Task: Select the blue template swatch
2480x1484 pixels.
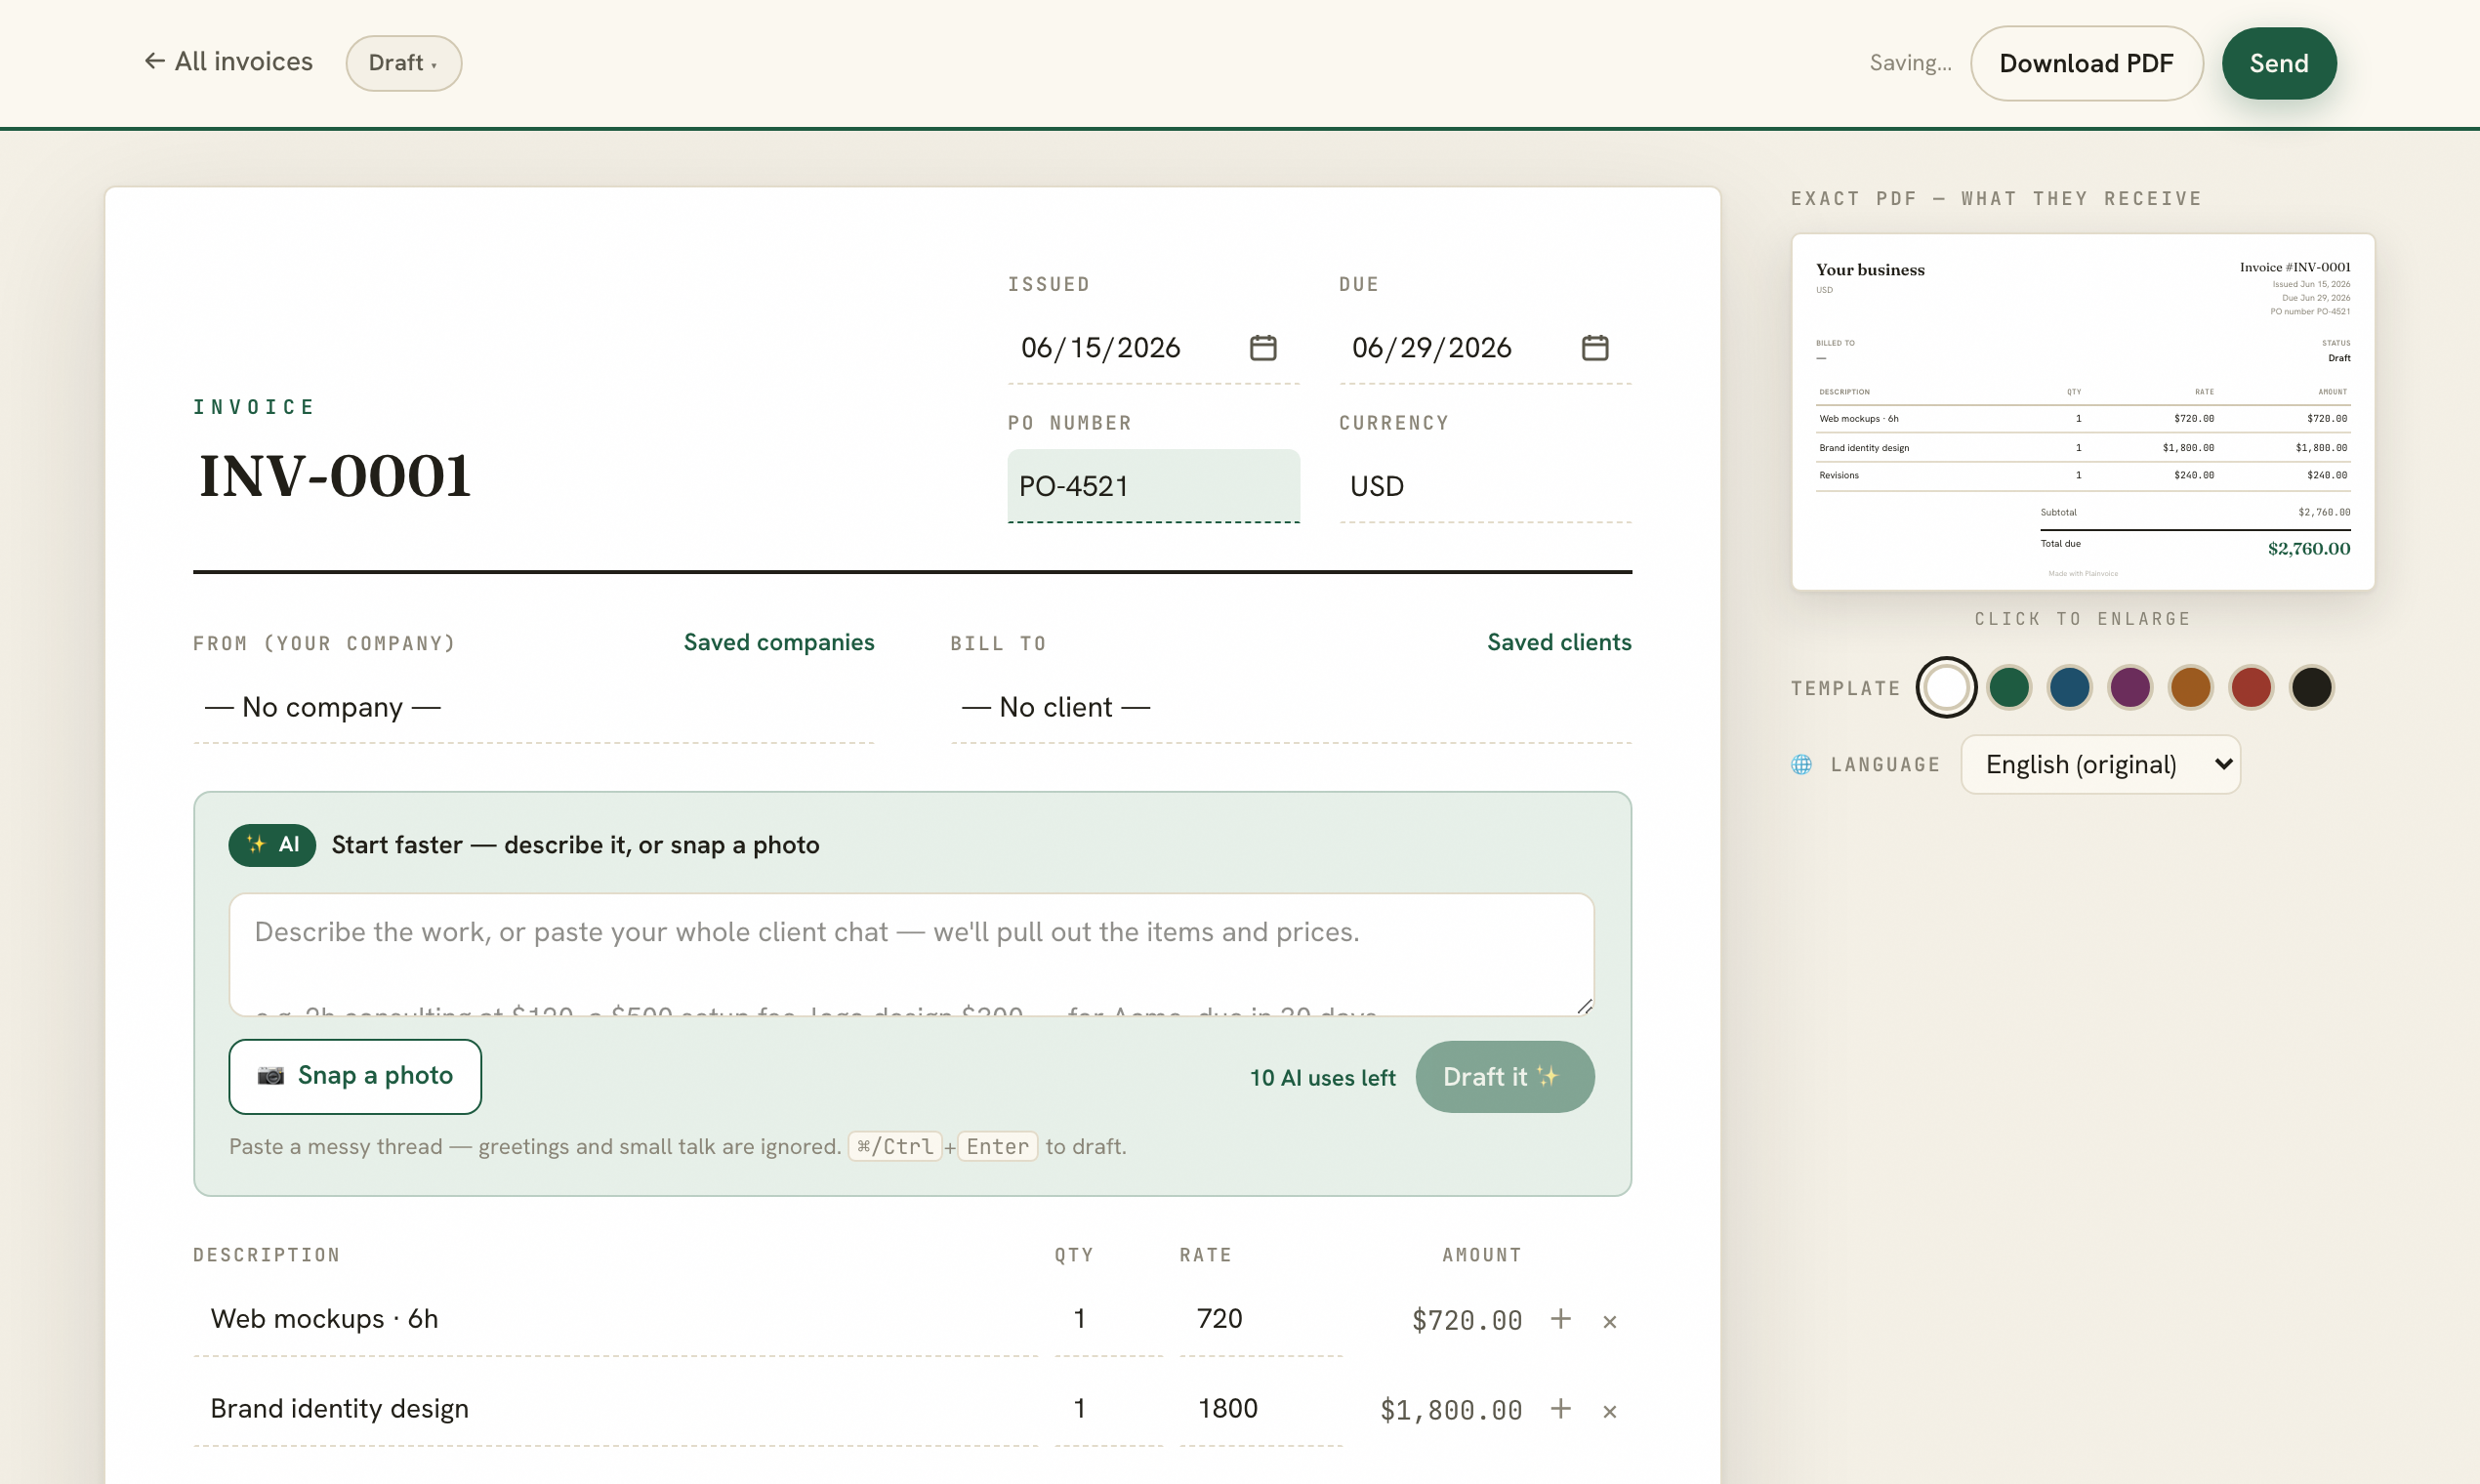Action: 2069,687
